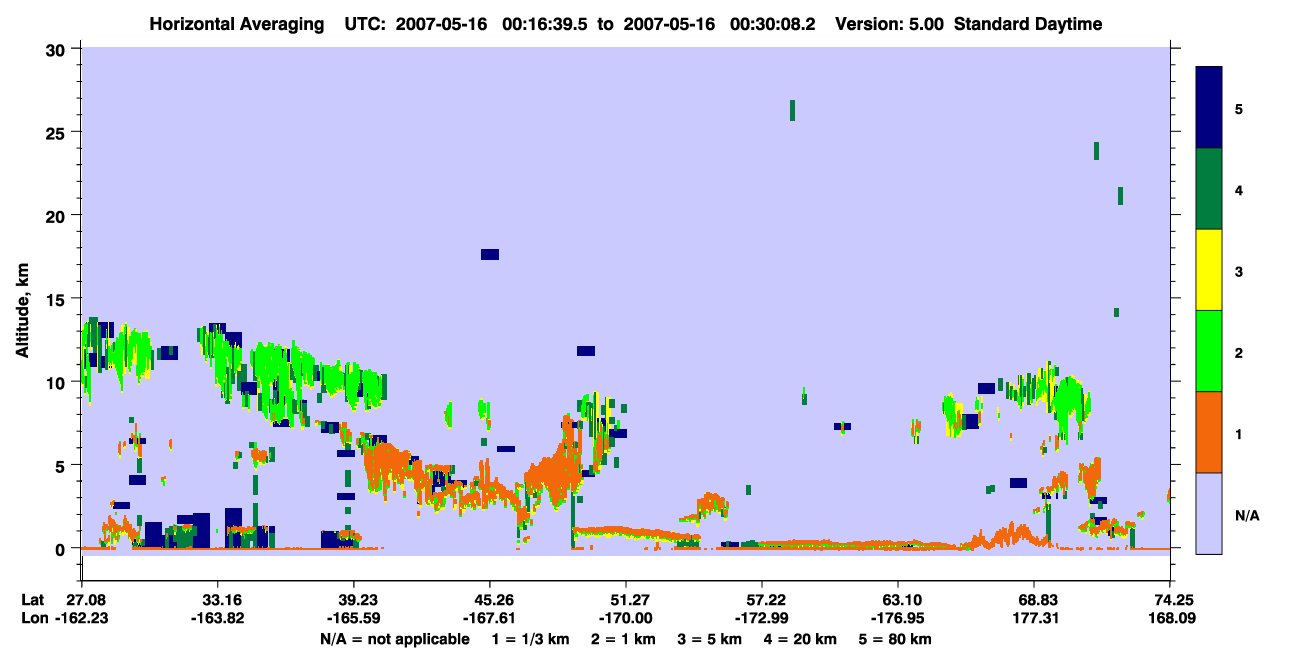Click latitude value 33.16

(218, 599)
